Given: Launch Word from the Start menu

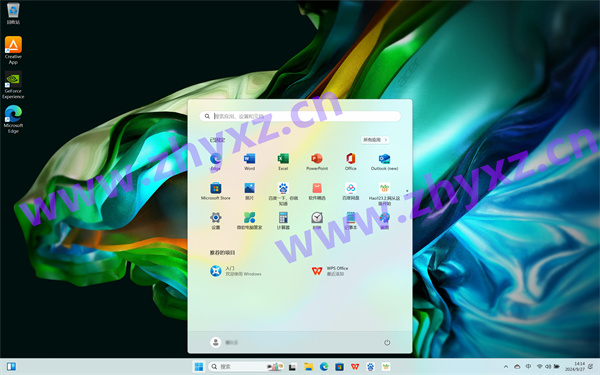Looking at the screenshot, I should pyautogui.click(x=249, y=161).
